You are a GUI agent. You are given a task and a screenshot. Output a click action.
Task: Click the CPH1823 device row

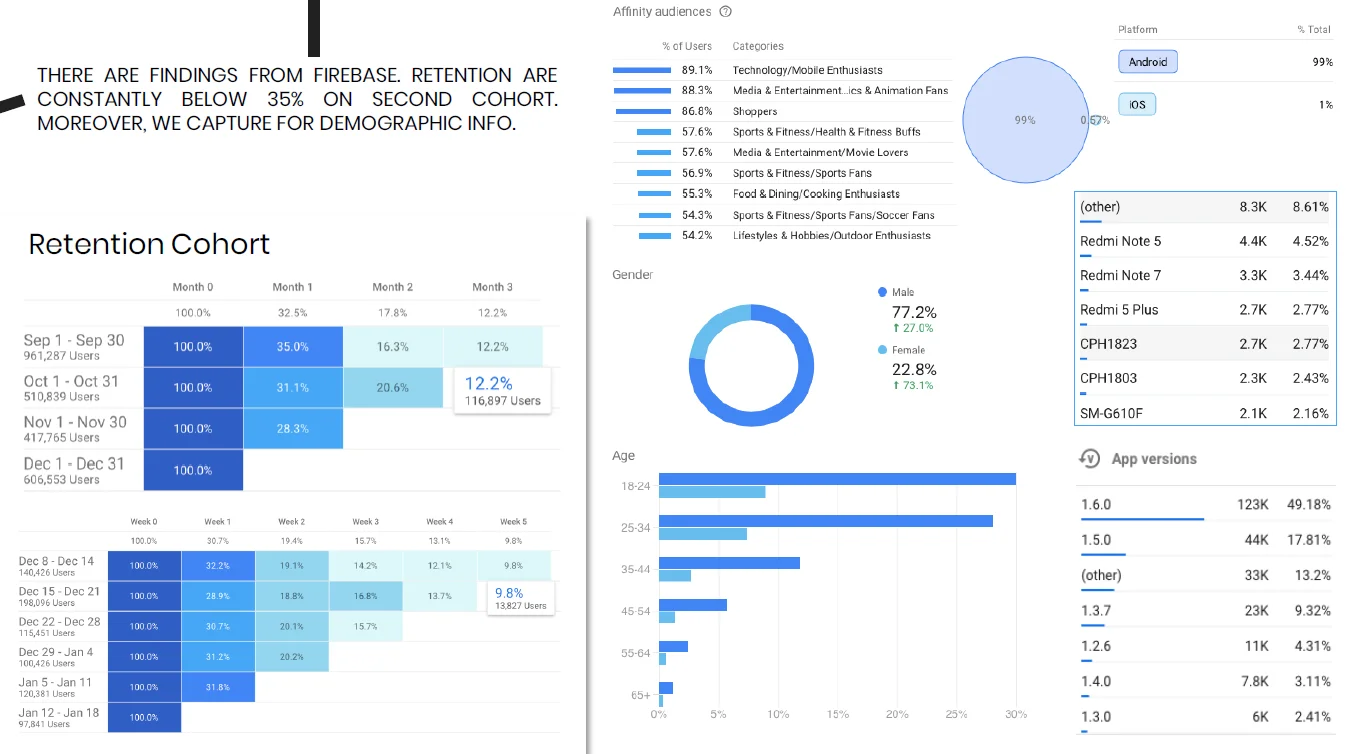tap(1204, 344)
